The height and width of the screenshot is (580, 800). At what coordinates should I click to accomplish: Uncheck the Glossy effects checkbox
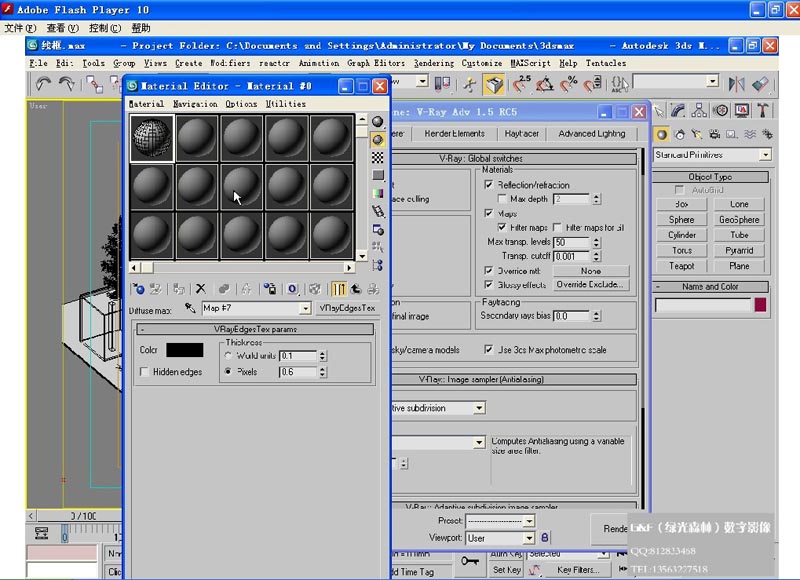tap(489, 284)
